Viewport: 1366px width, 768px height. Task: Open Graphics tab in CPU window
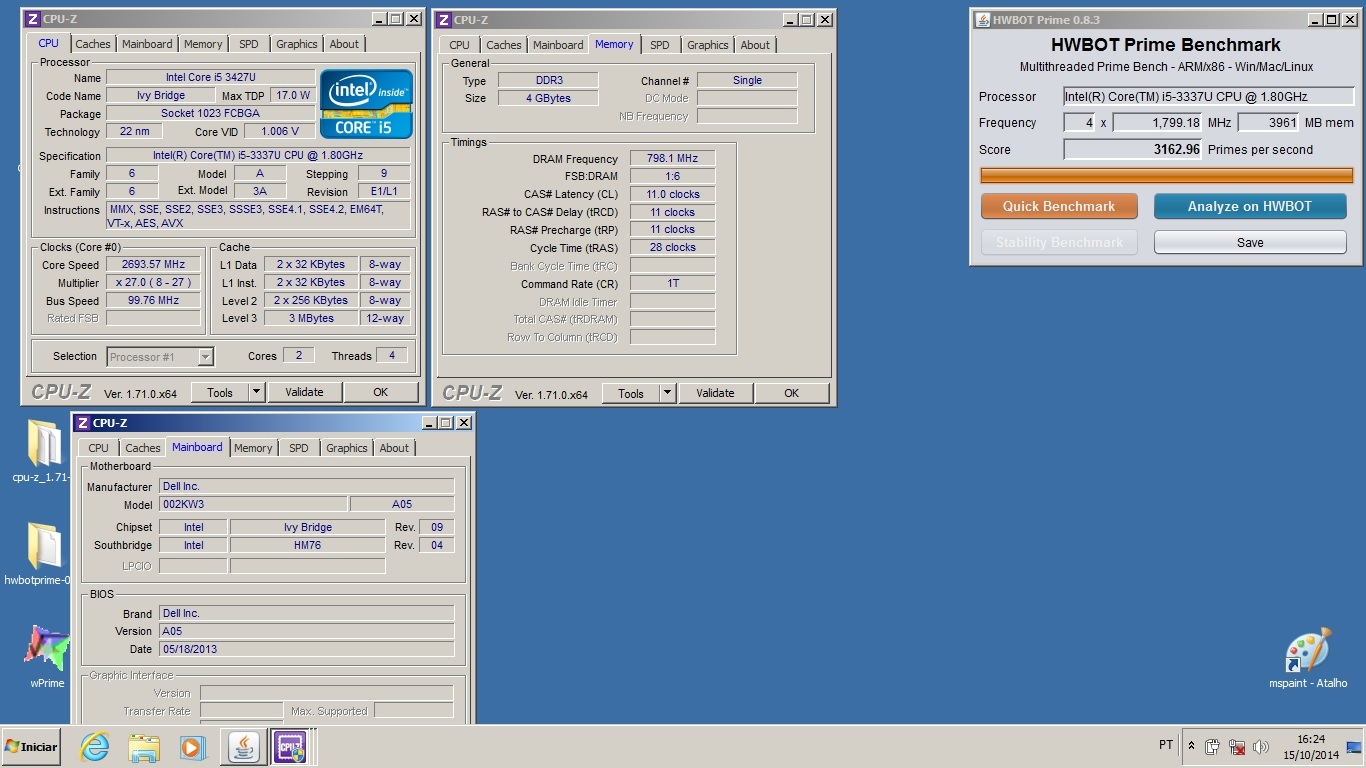[x=297, y=44]
